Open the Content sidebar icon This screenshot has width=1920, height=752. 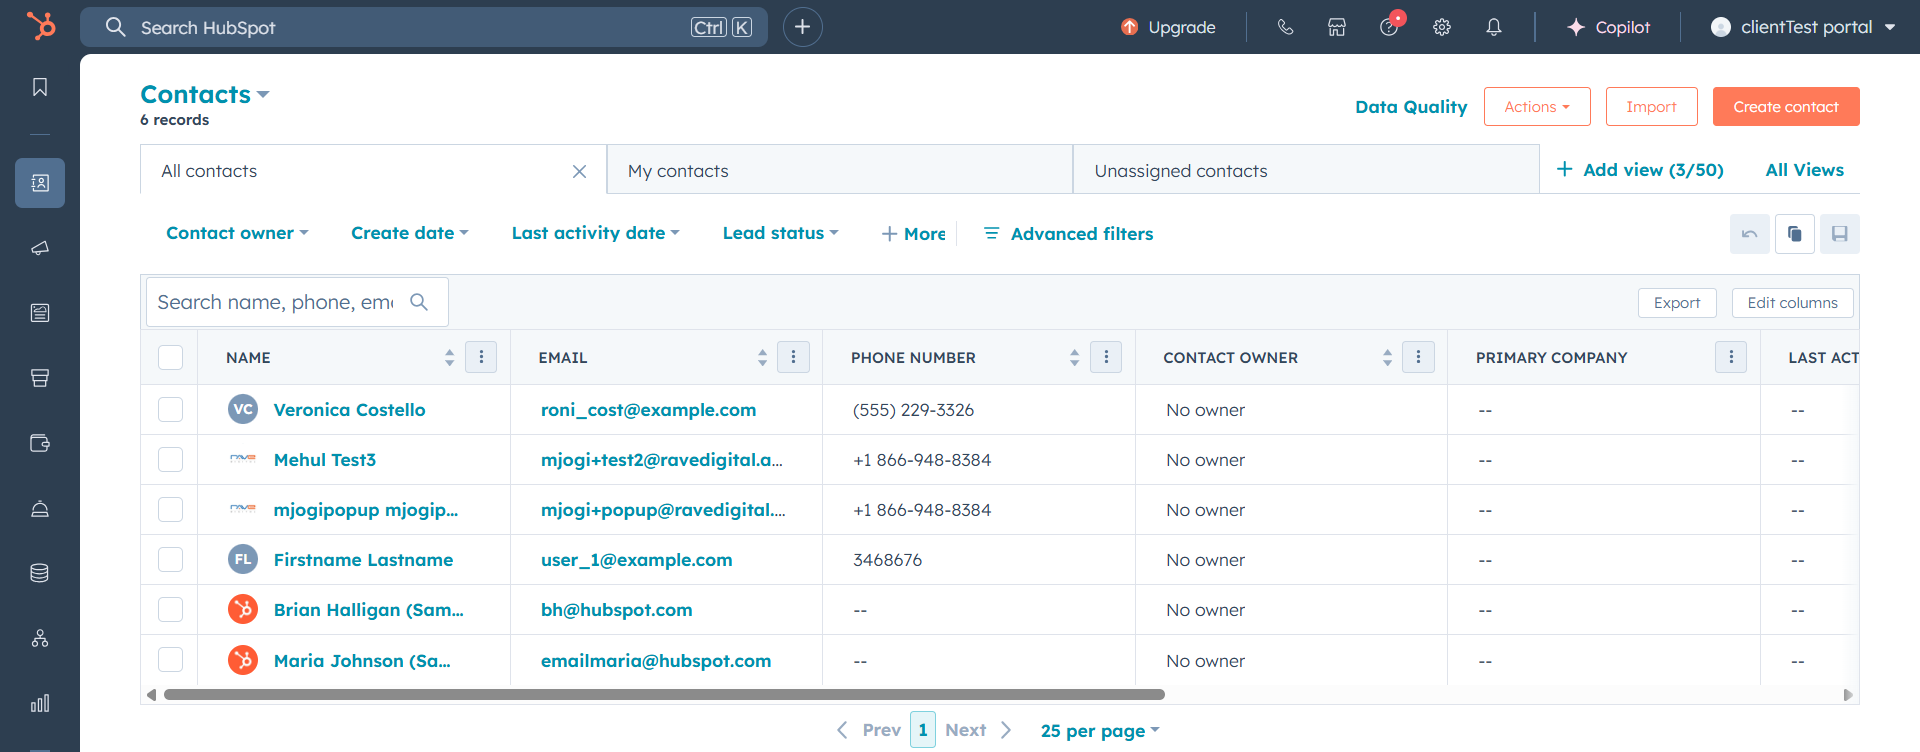click(x=40, y=313)
